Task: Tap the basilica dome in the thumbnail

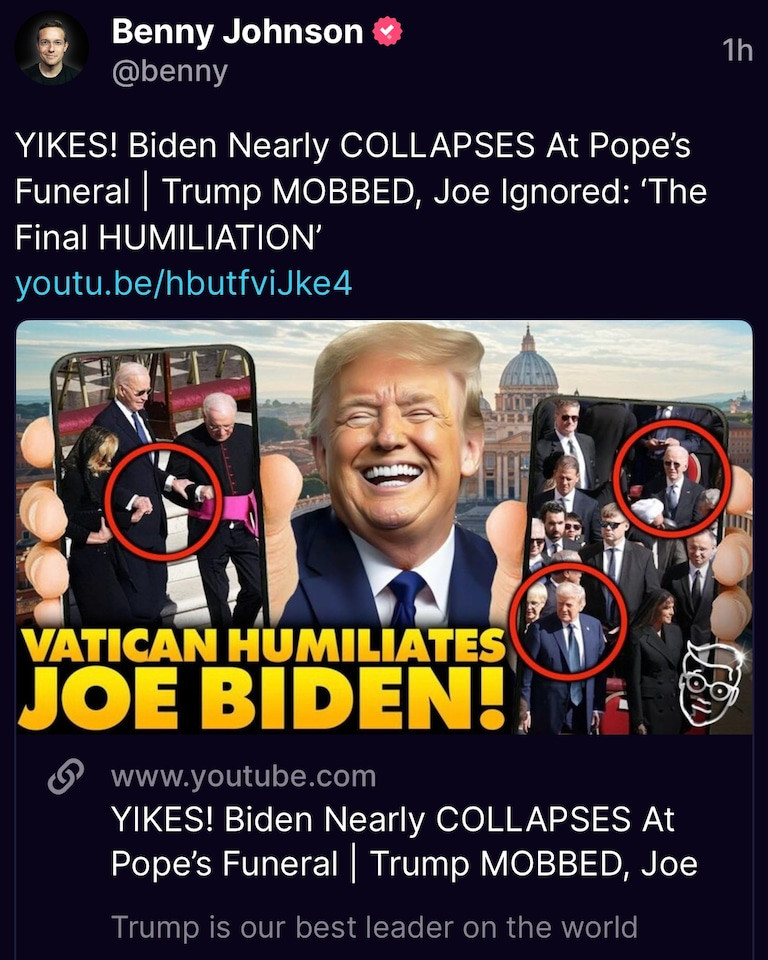Action: coord(528,367)
